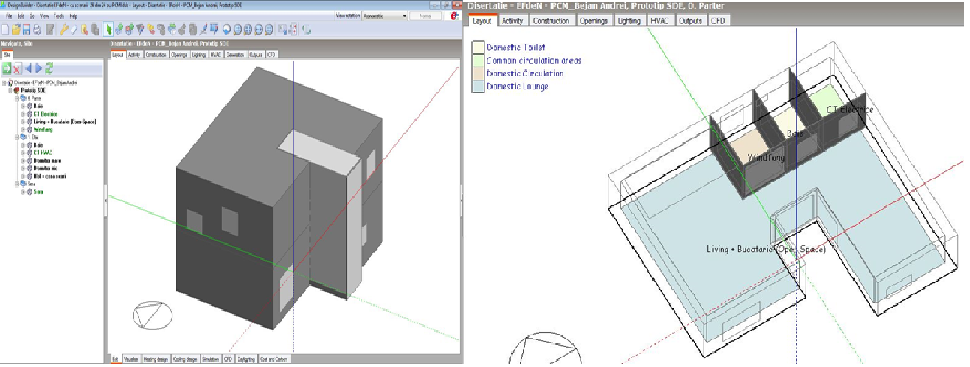The height and width of the screenshot is (367, 970).
Task: Click the Domestic Circulation legend label
Action: pos(525,73)
